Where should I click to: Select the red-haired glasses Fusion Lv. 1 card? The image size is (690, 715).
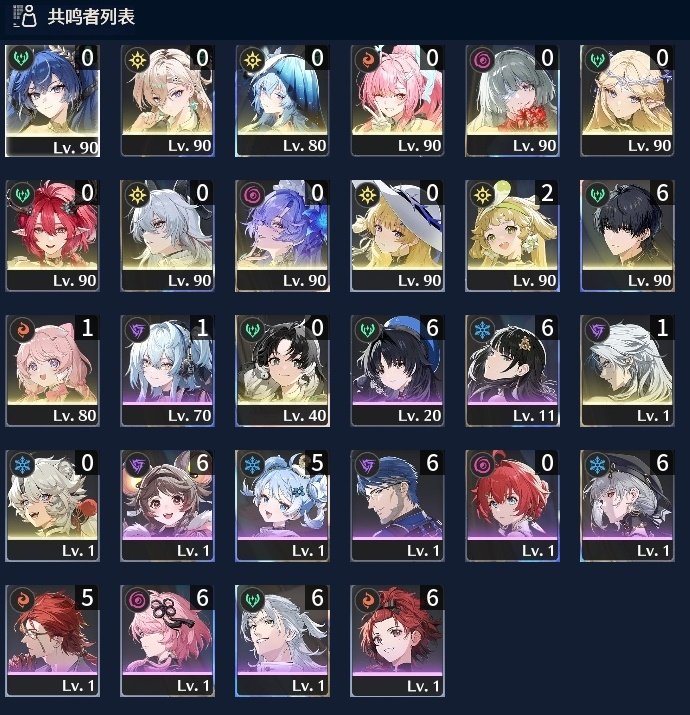(52, 641)
